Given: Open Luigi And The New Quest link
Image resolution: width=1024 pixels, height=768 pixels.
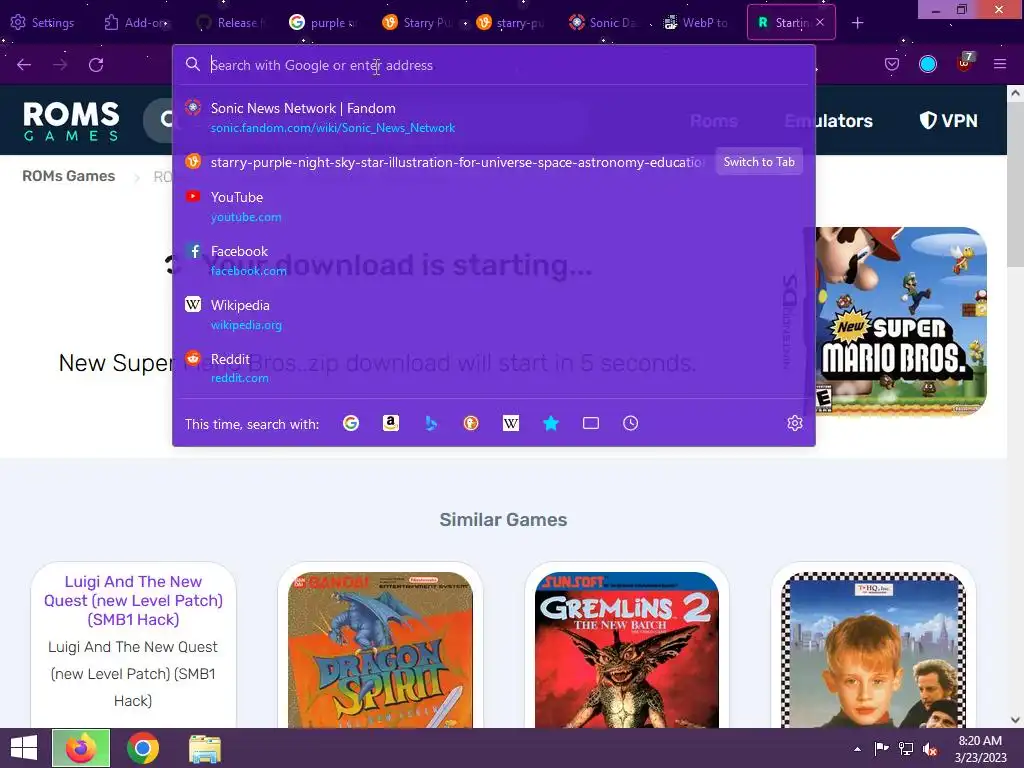Looking at the screenshot, I should [133, 600].
